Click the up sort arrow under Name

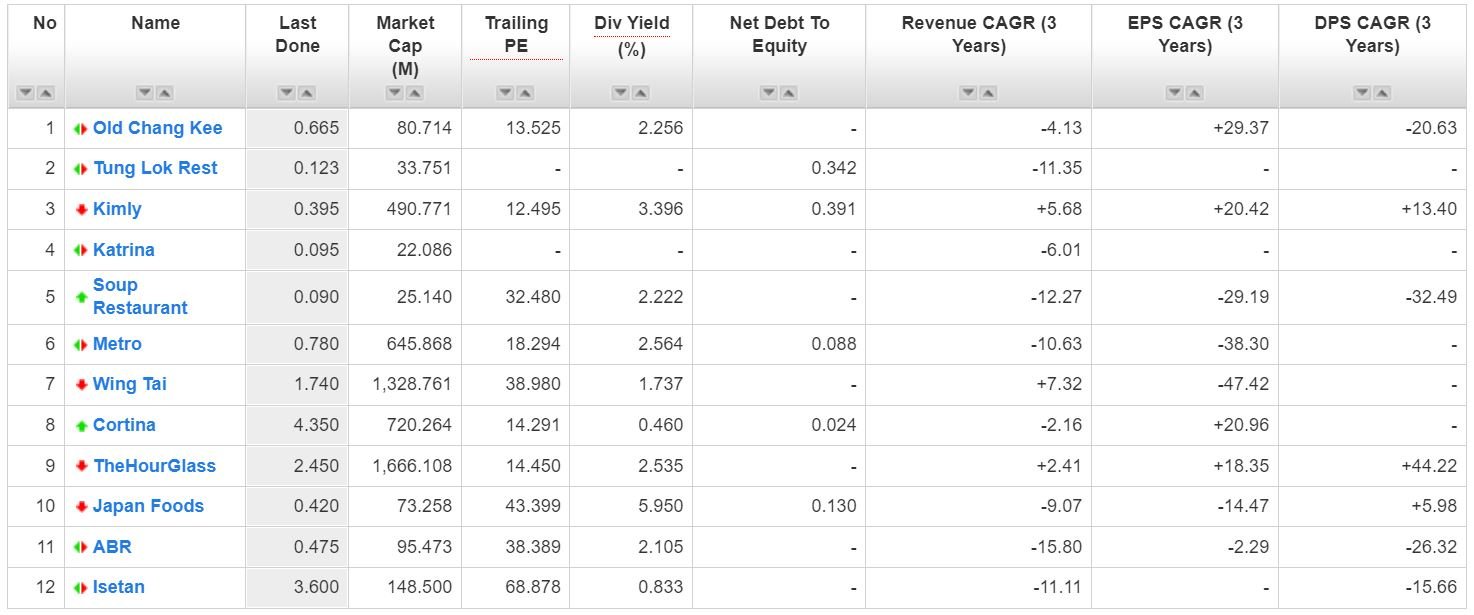165,93
